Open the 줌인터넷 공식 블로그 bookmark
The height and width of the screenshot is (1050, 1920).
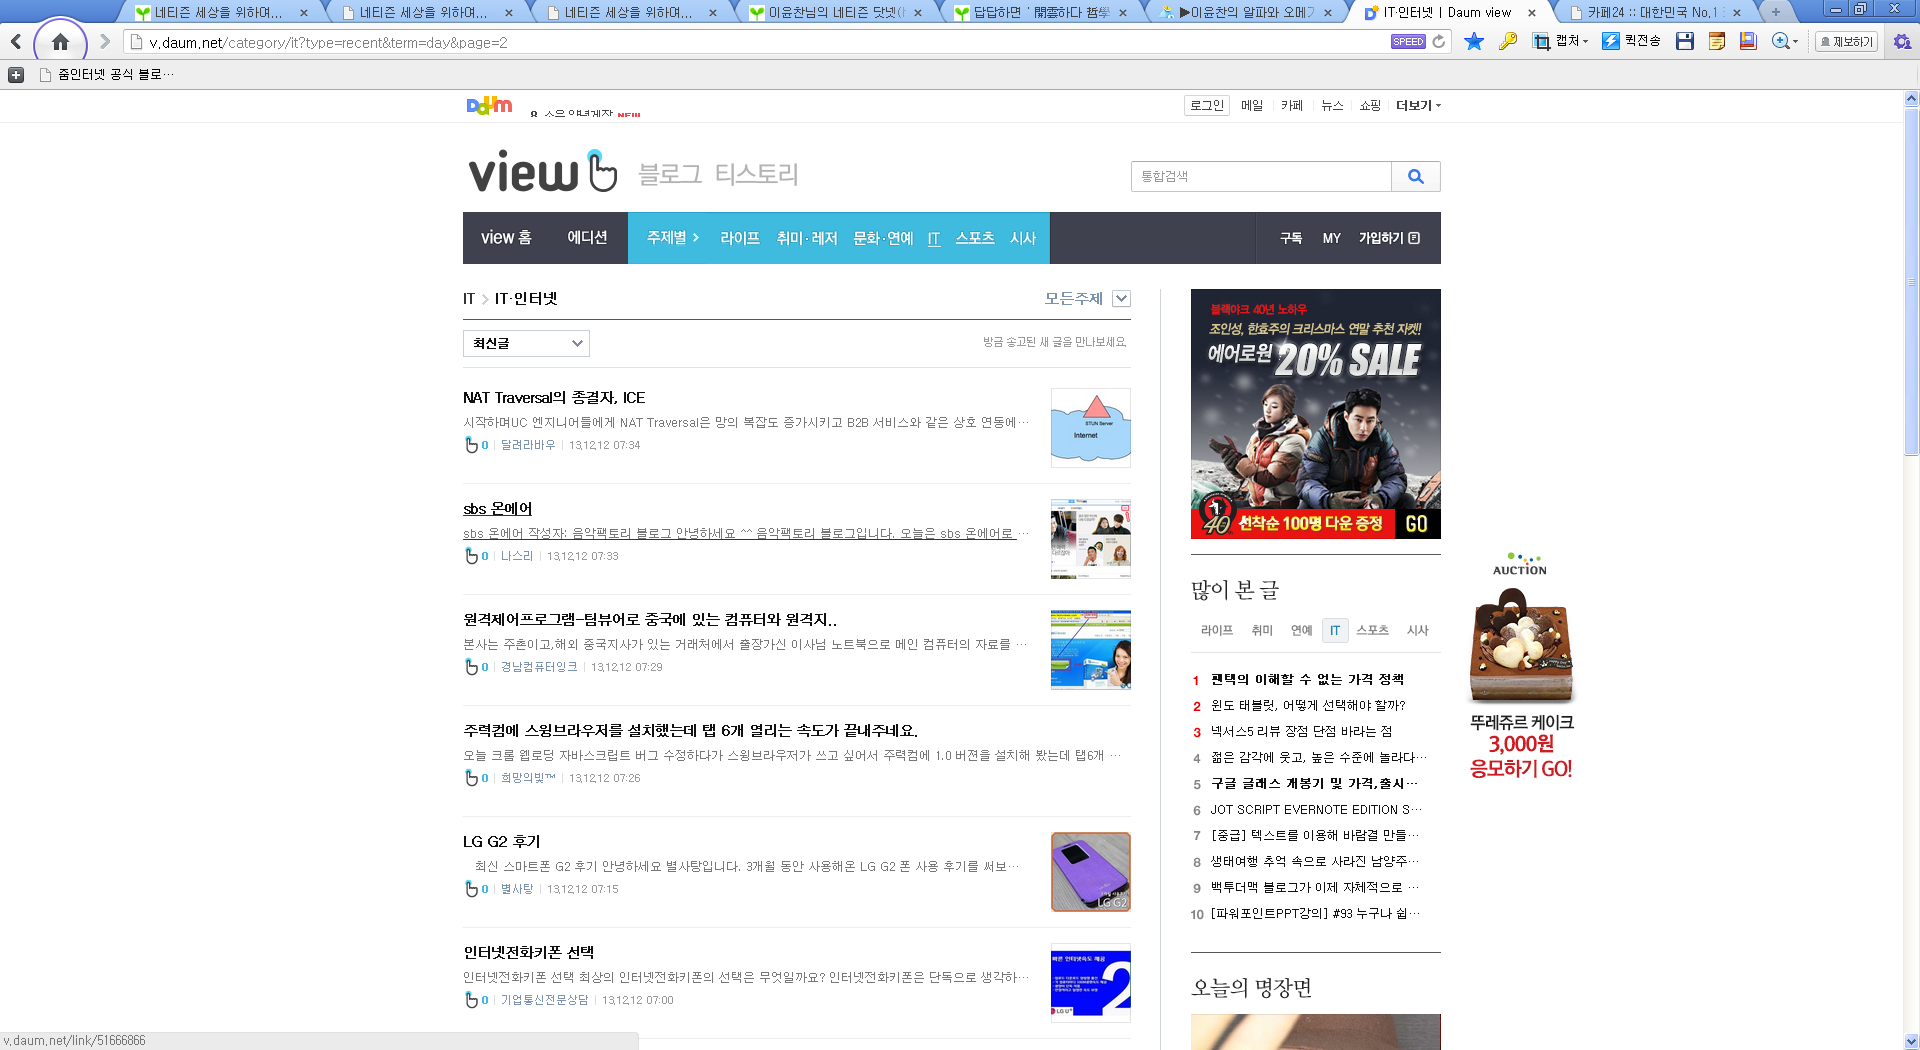click(x=107, y=75)
